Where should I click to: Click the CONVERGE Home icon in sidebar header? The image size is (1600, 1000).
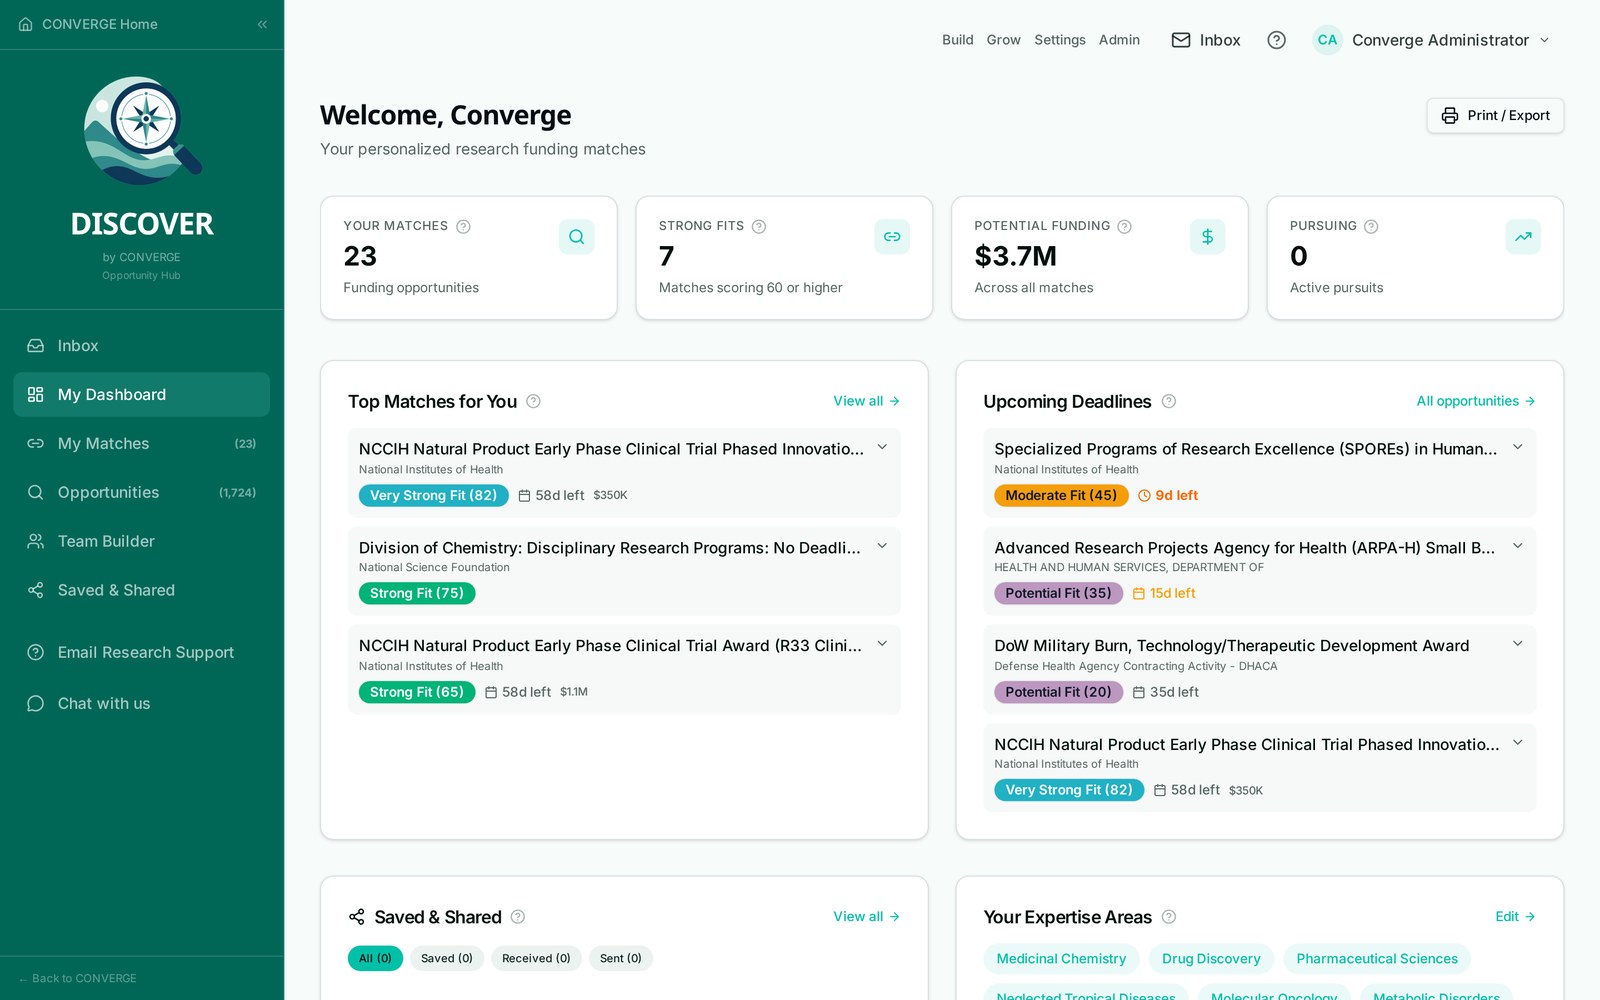coord(26,24)
